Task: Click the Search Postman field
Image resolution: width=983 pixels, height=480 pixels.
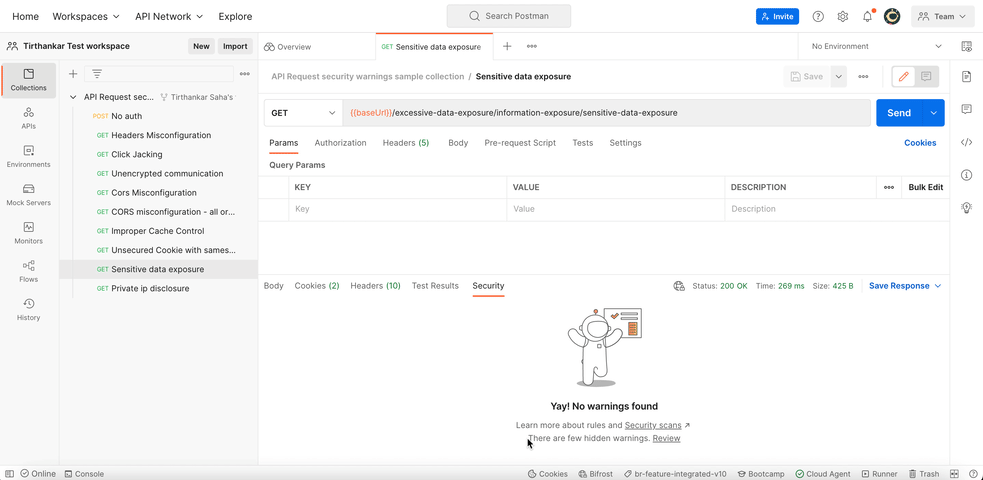Action: click(x=508, y=16)
